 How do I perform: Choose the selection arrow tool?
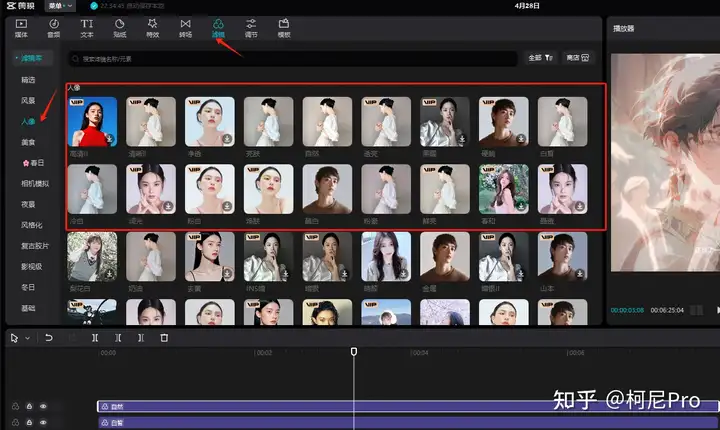pyautogui.click(x=14, y=338)
